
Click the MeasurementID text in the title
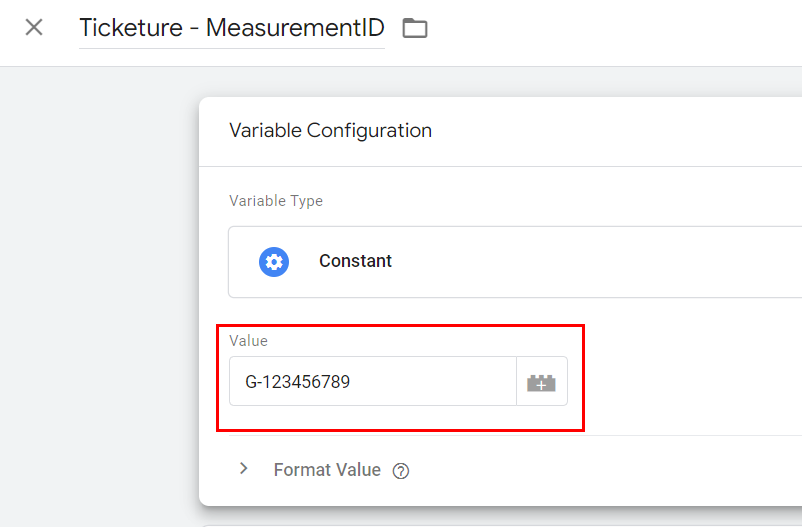295,28
